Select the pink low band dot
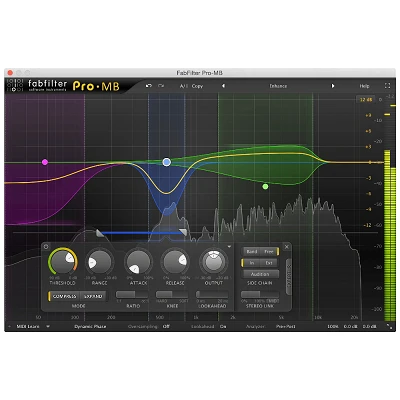 tap(45, 162)
